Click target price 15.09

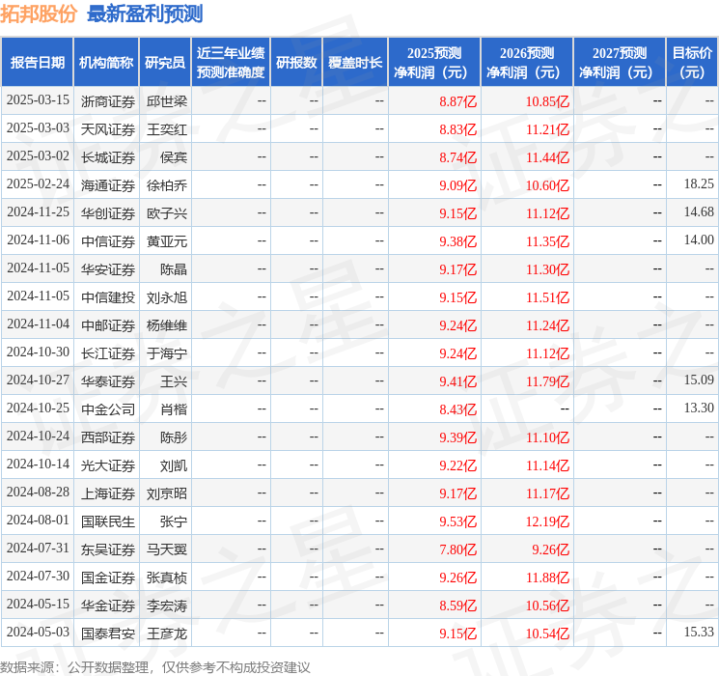(x=699, y=380)
